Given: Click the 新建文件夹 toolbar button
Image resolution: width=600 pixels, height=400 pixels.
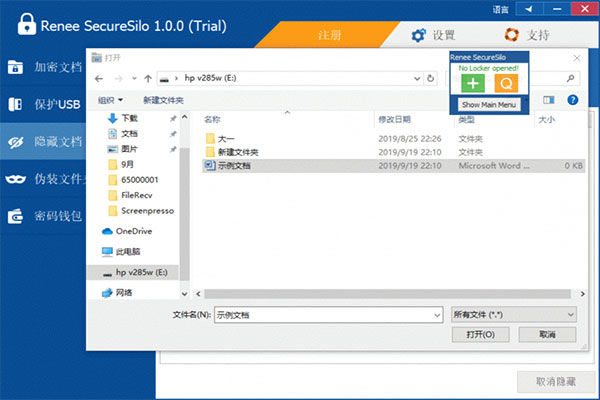Looking at the screenshot, I should [163, 100].
